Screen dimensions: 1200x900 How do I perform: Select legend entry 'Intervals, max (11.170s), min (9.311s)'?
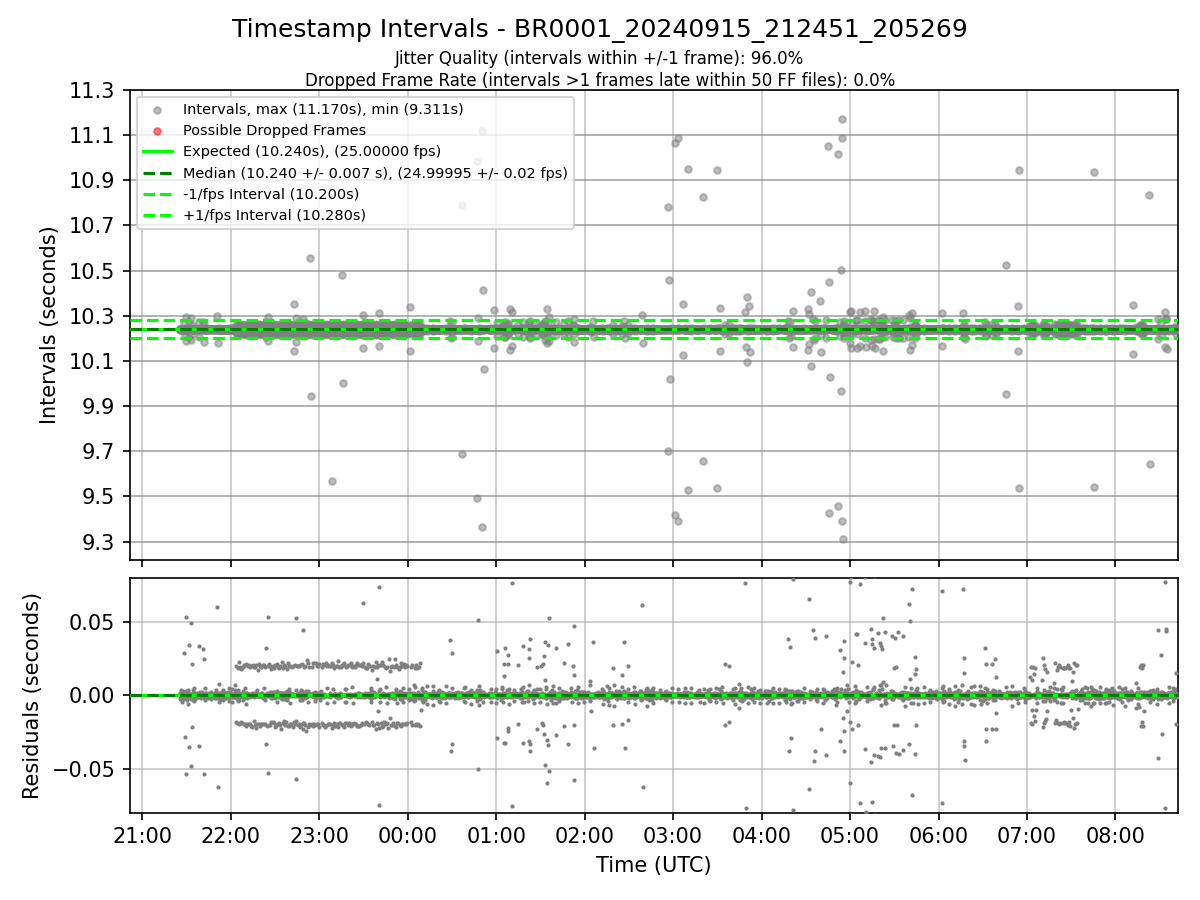click(323, 109)
